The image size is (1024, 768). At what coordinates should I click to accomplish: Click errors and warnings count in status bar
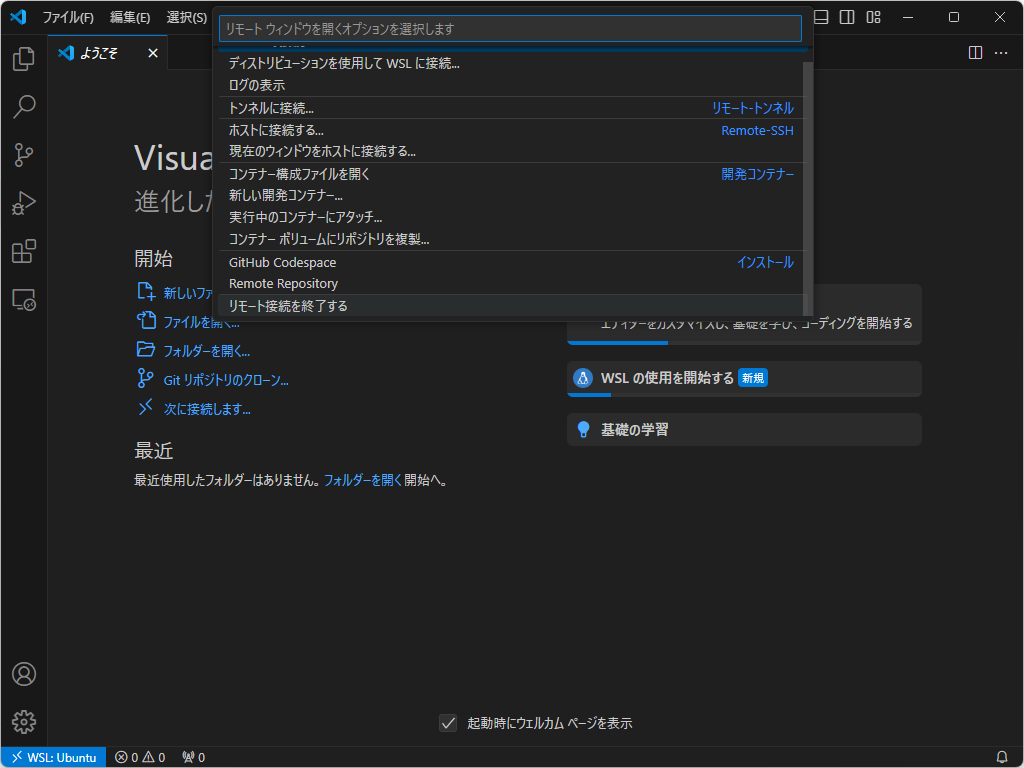tap(140, 757)
